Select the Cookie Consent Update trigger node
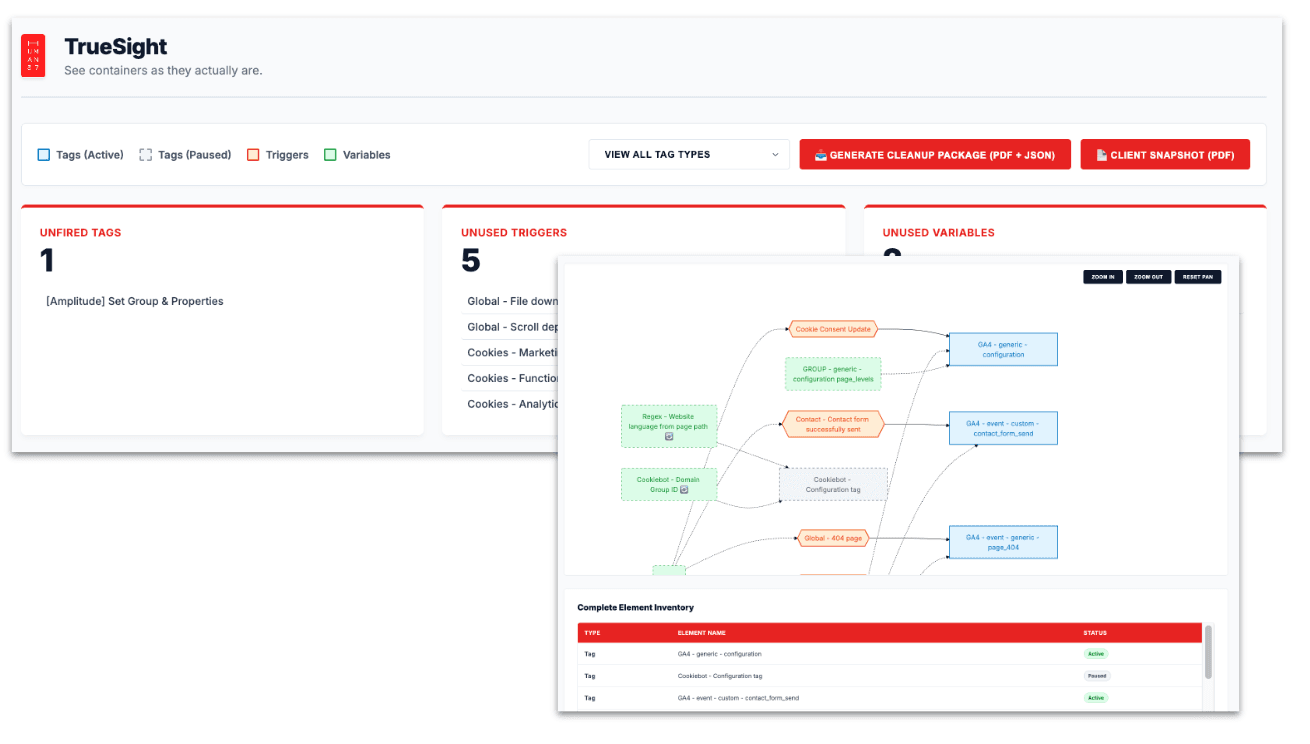The width and height of the screenshot is (1310, 744). [x=833, y=329]
